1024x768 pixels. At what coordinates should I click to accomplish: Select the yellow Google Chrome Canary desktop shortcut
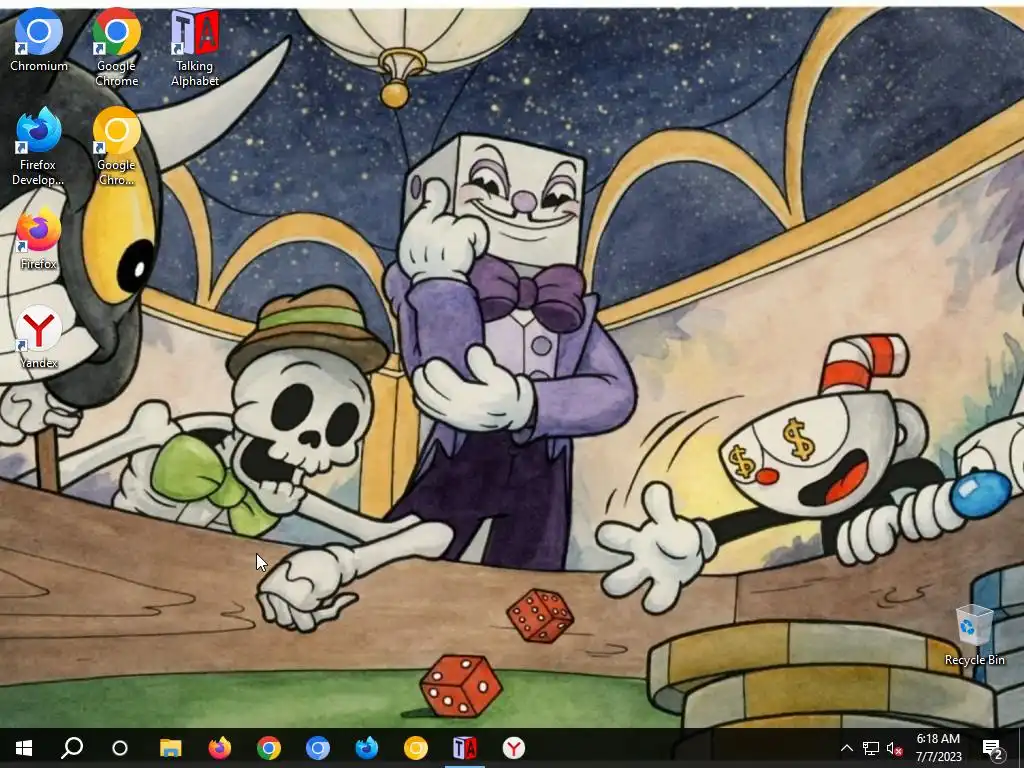click(116, 147)
